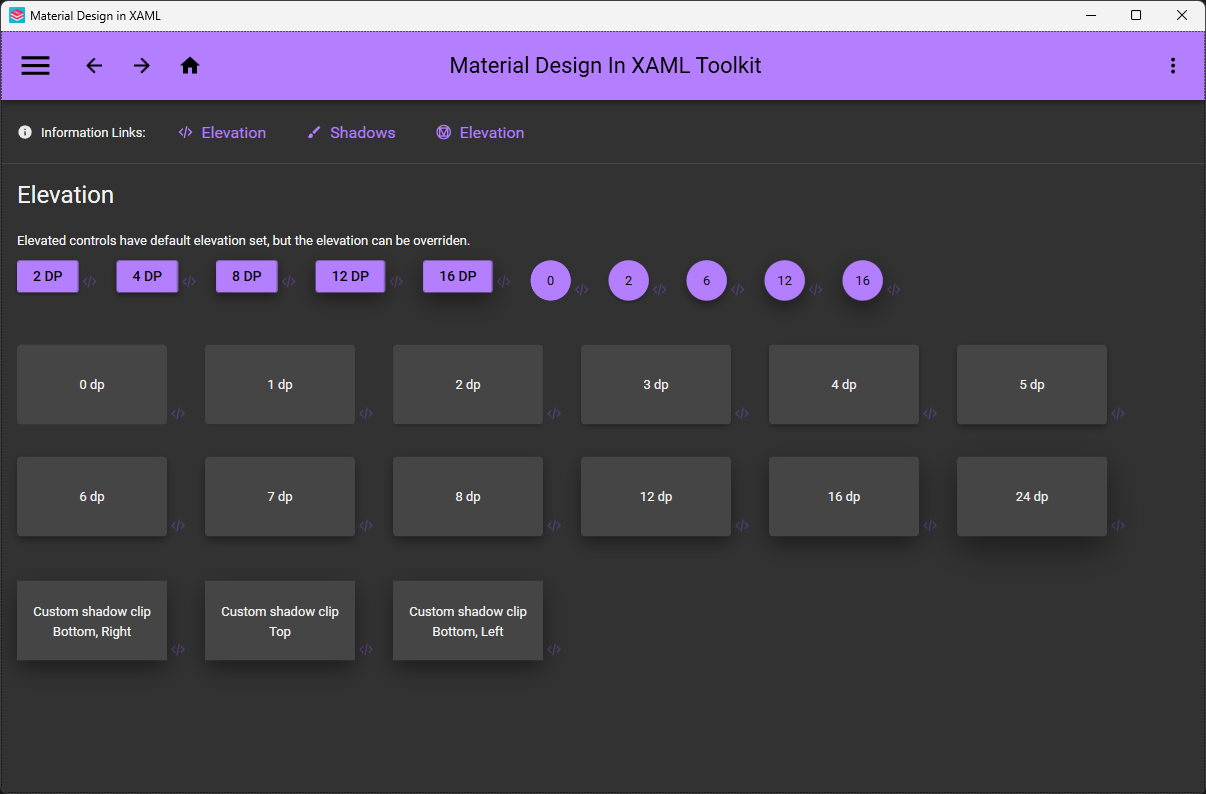Go back with the left arrow
Screen dimensions: 1206x794
[94, 66]
